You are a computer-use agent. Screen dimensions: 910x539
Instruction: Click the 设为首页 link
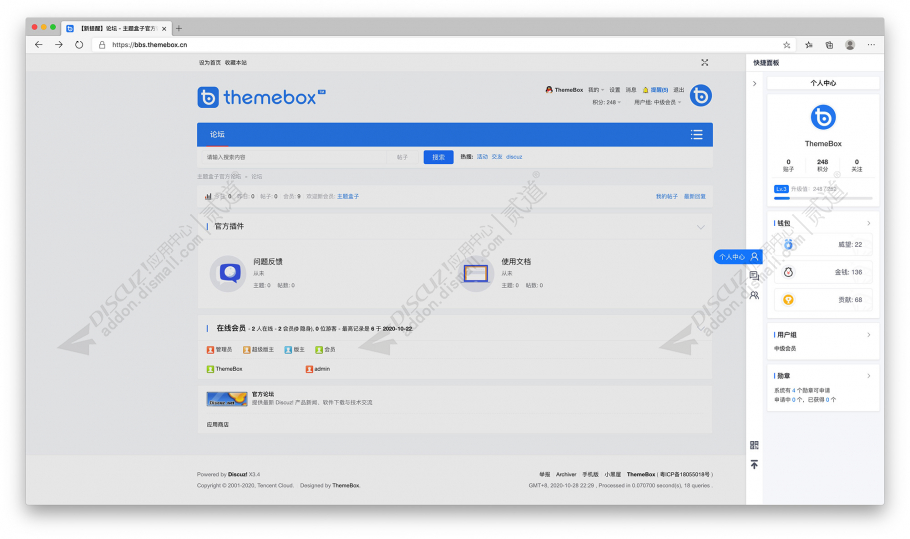point(210,63)
